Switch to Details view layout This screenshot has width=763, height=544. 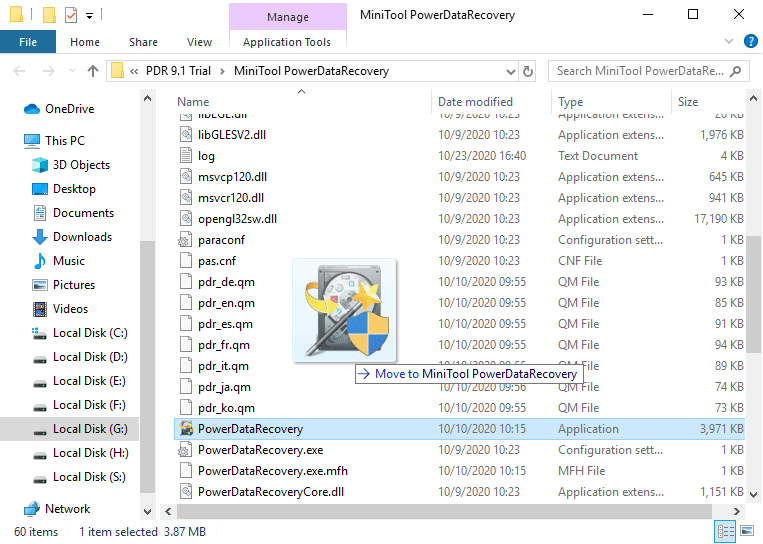pyautogui.click(x=726, y=531)
